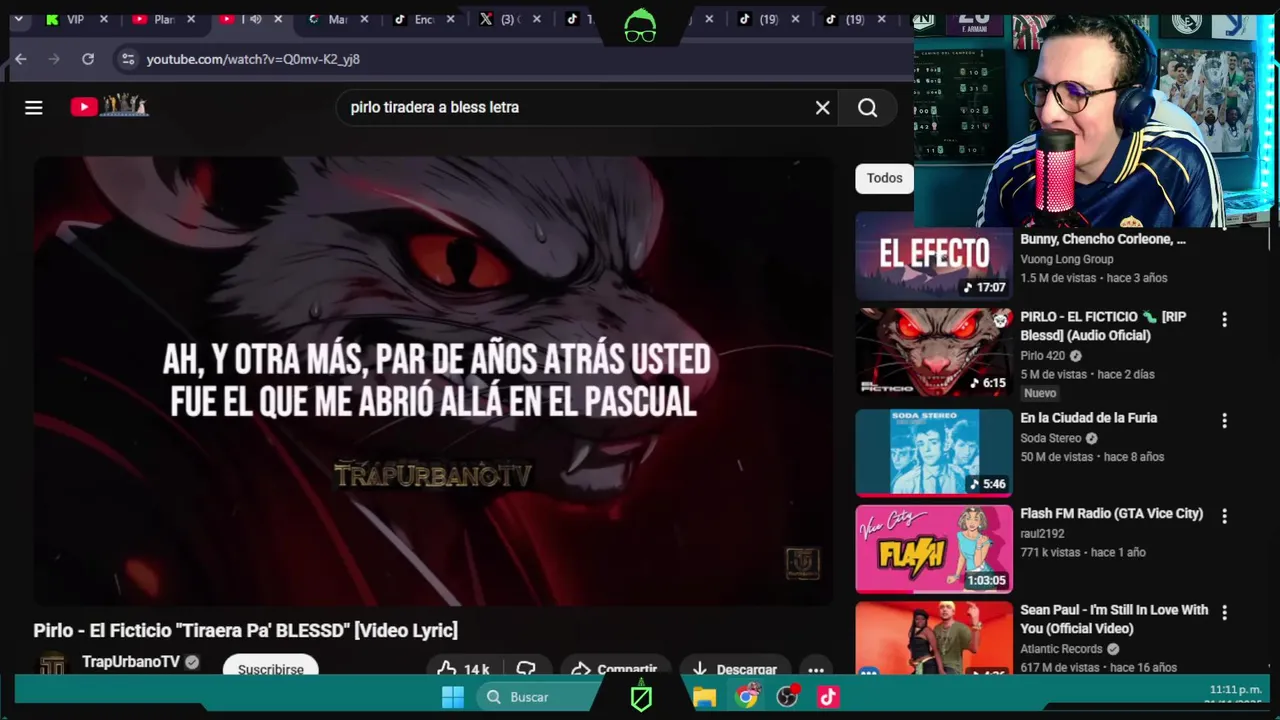Go to the YouTube home logo
Screen dimensions: 1280x720
point(109,106)
